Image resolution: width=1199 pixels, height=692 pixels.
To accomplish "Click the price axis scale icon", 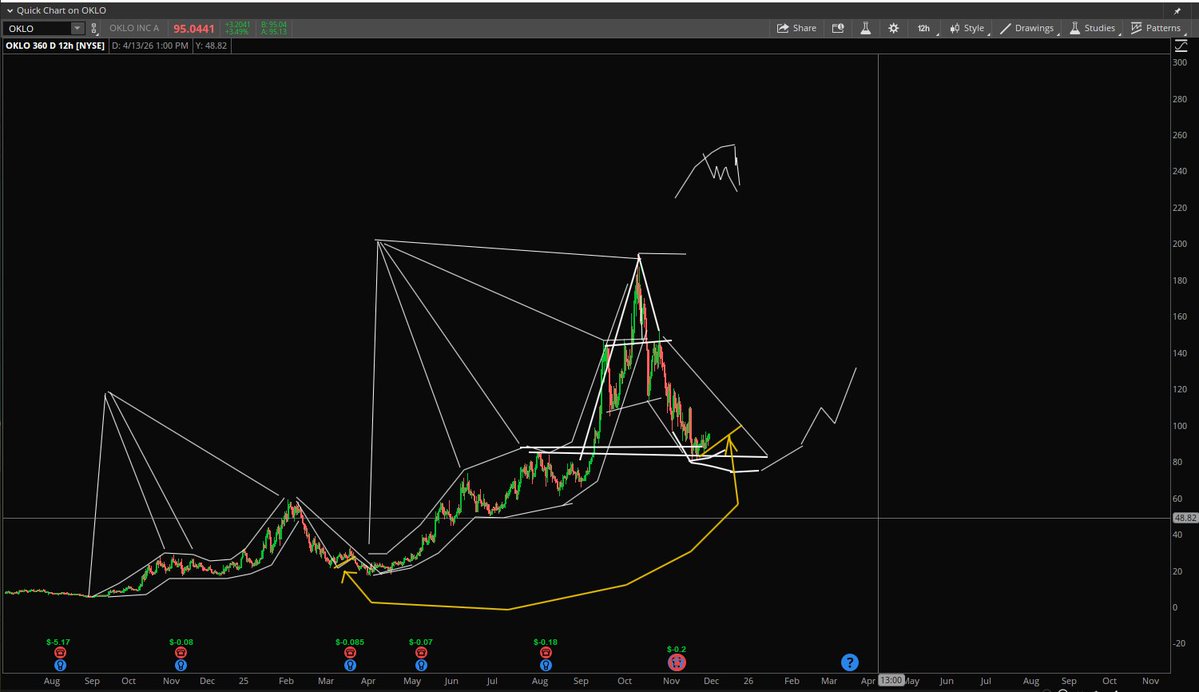I will pyautogui.click(x=1181, y=47).
